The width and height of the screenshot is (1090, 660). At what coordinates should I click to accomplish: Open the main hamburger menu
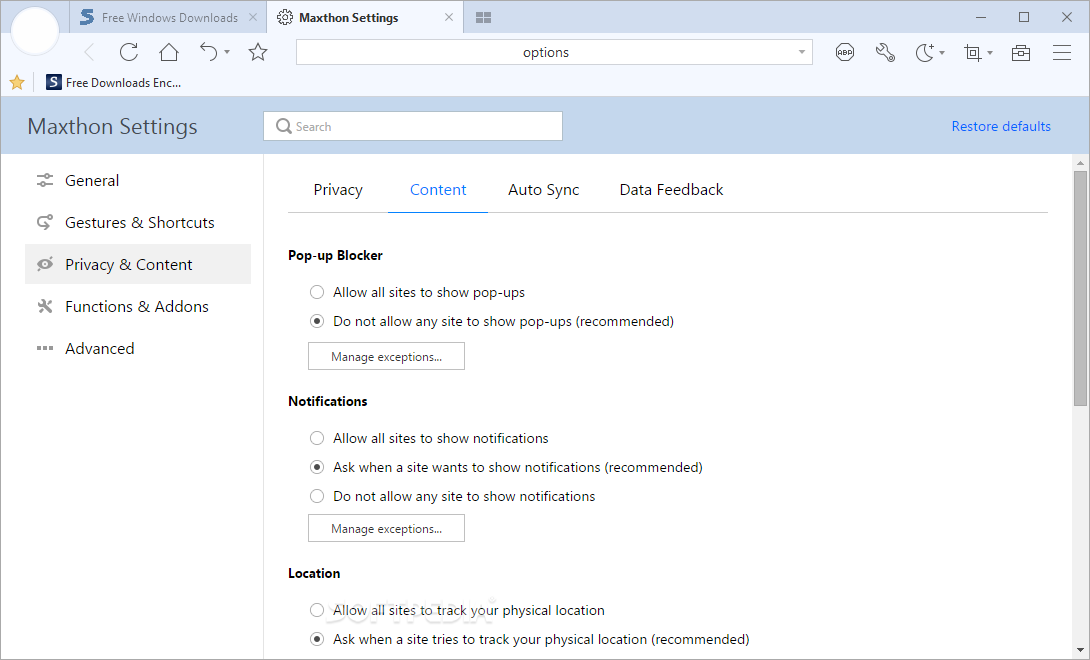(1061, 52)
